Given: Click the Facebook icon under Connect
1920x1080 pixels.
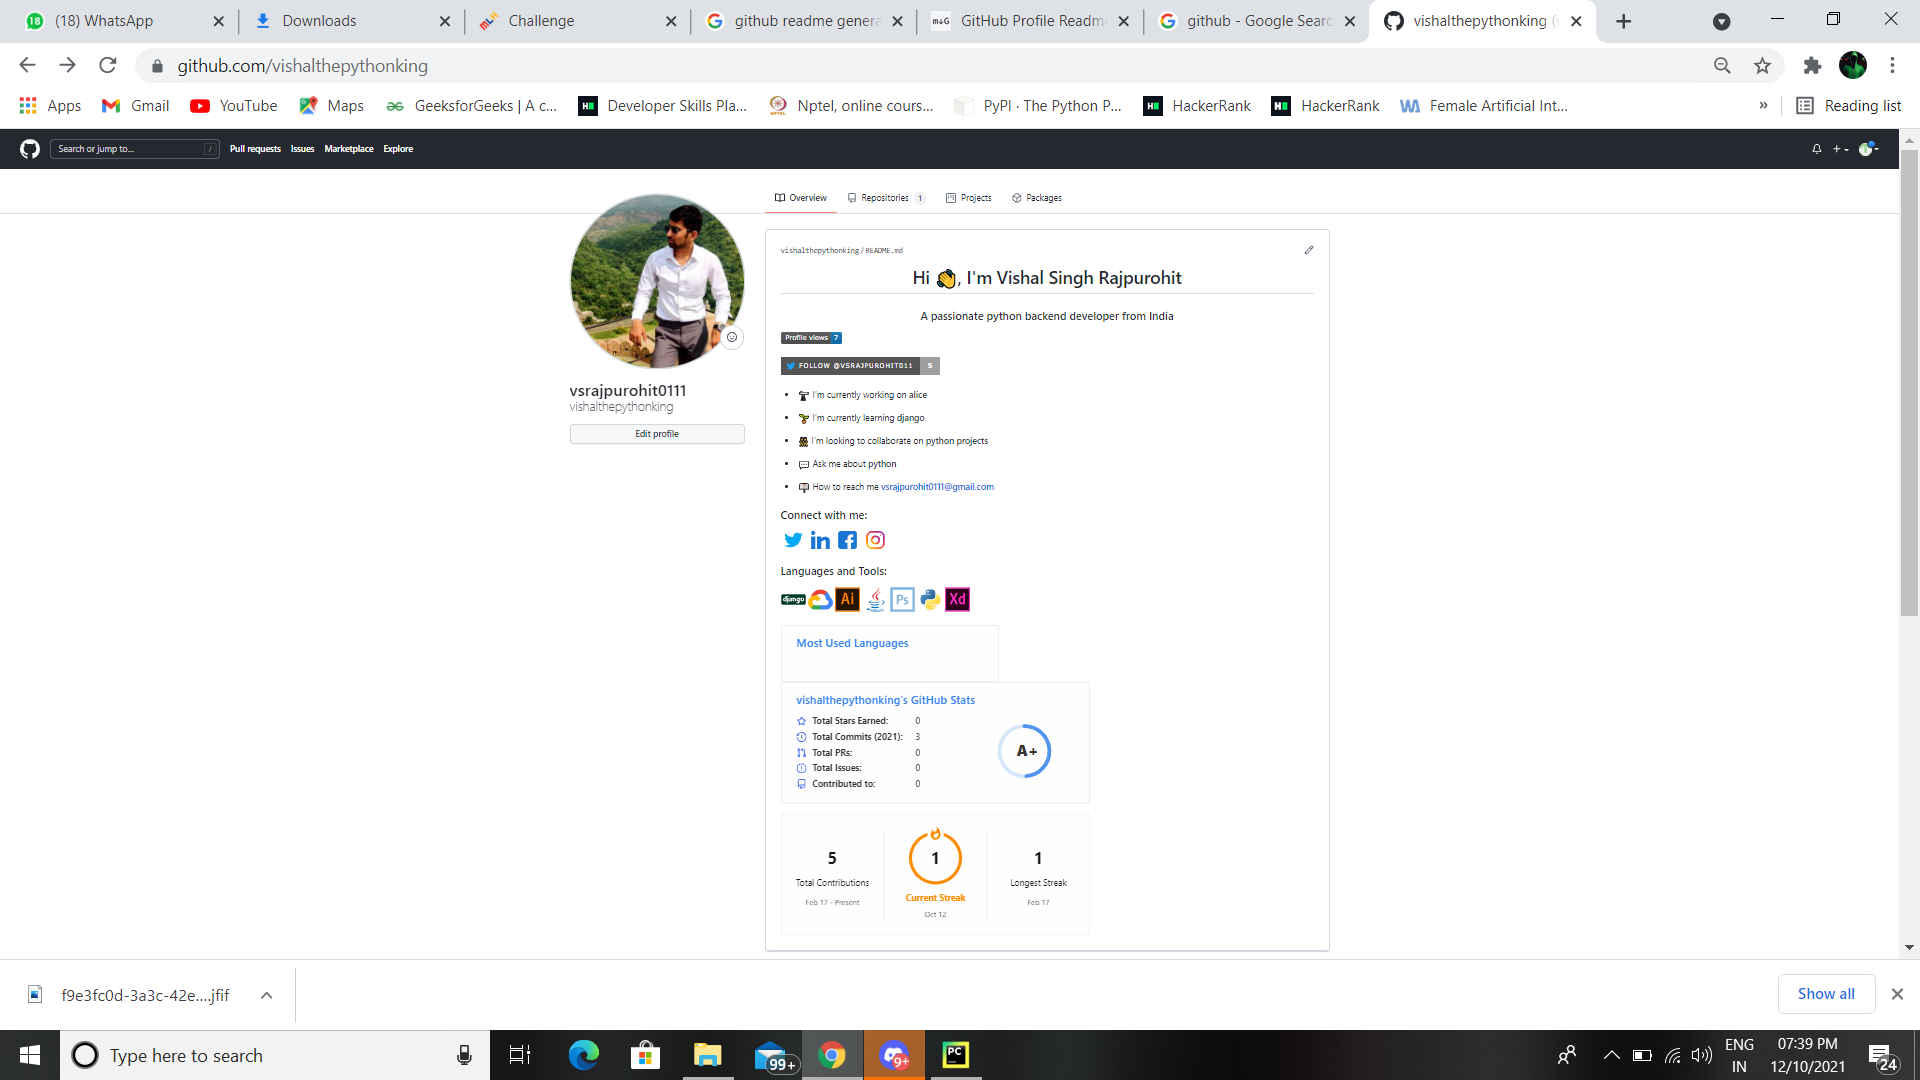Looking at the screenshot, I should pos(847,541).
